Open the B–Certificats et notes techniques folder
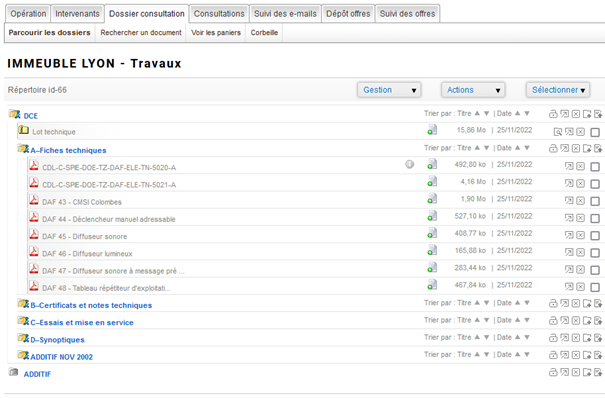The height and width of the screenshot is (398, 605). click(91, 305)
